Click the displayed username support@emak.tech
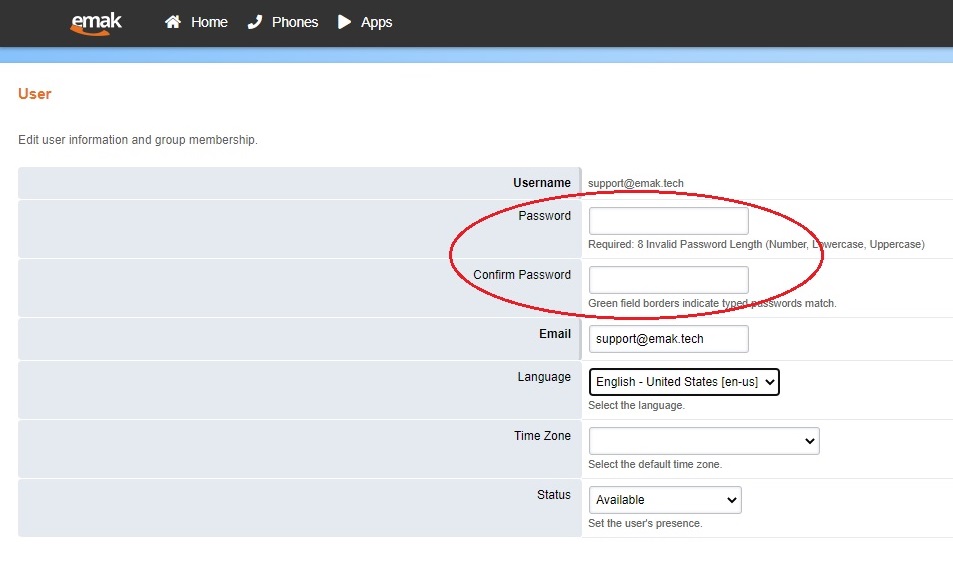 634,183
